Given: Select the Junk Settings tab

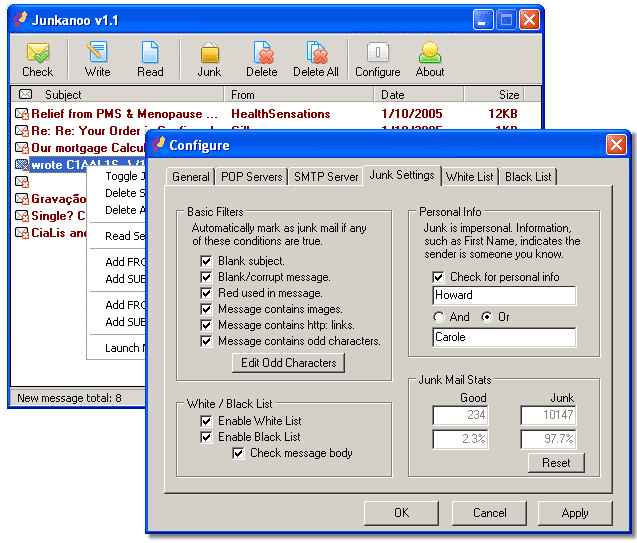Looking at the screenshot, I should 402,175.
